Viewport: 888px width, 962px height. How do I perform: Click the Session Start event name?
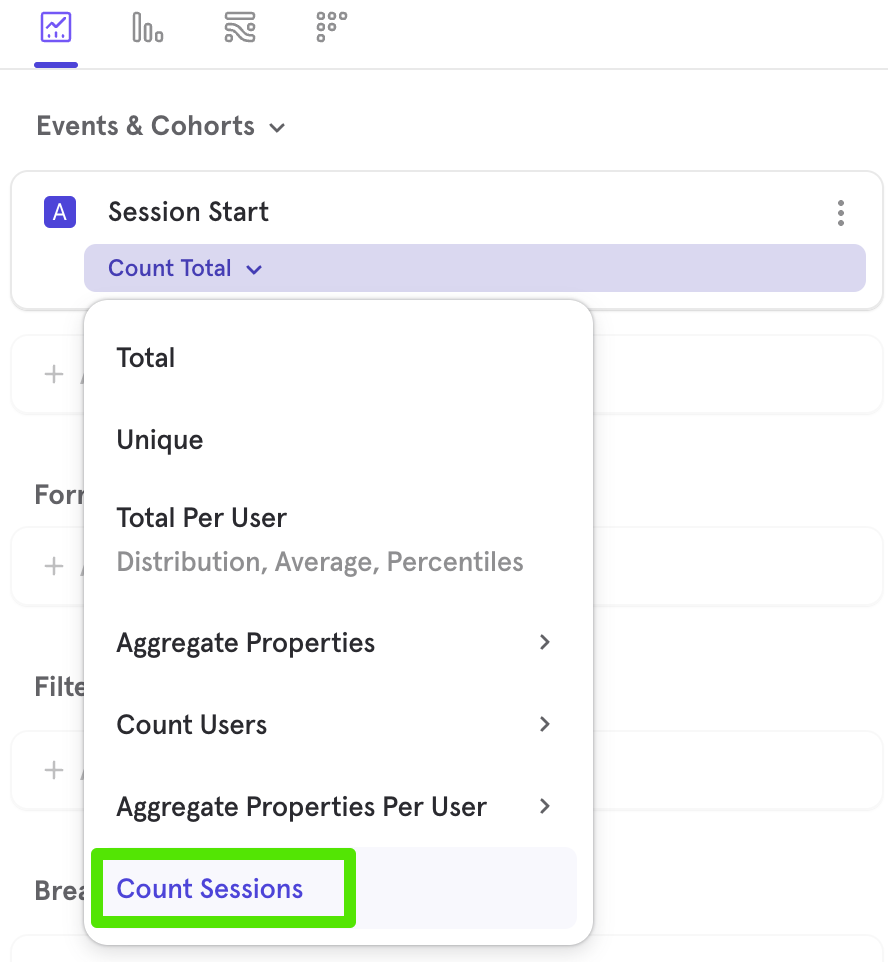point(188,212)
